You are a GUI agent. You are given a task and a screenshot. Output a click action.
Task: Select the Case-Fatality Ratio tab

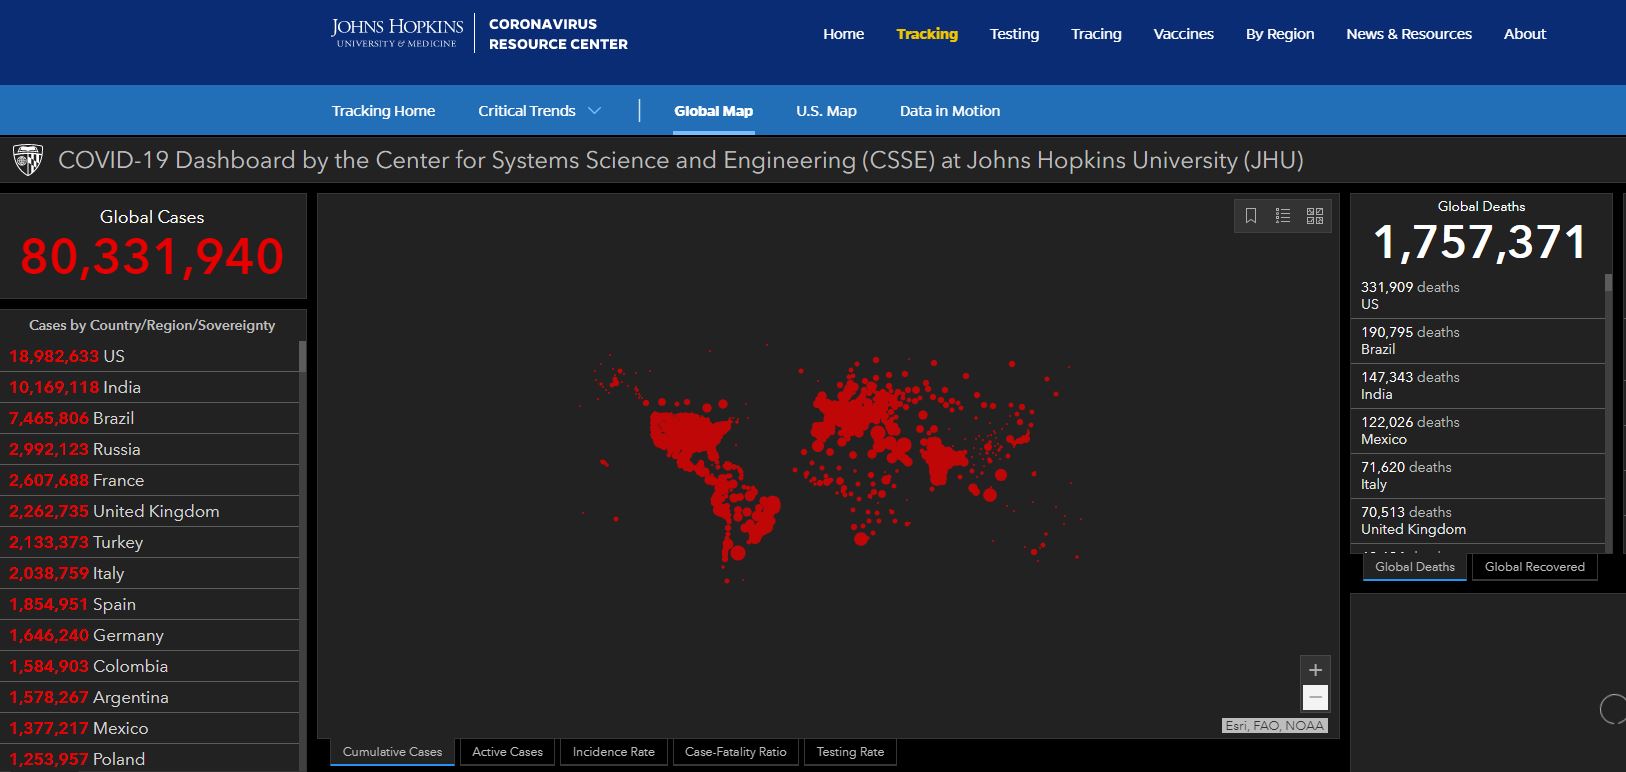735,752
